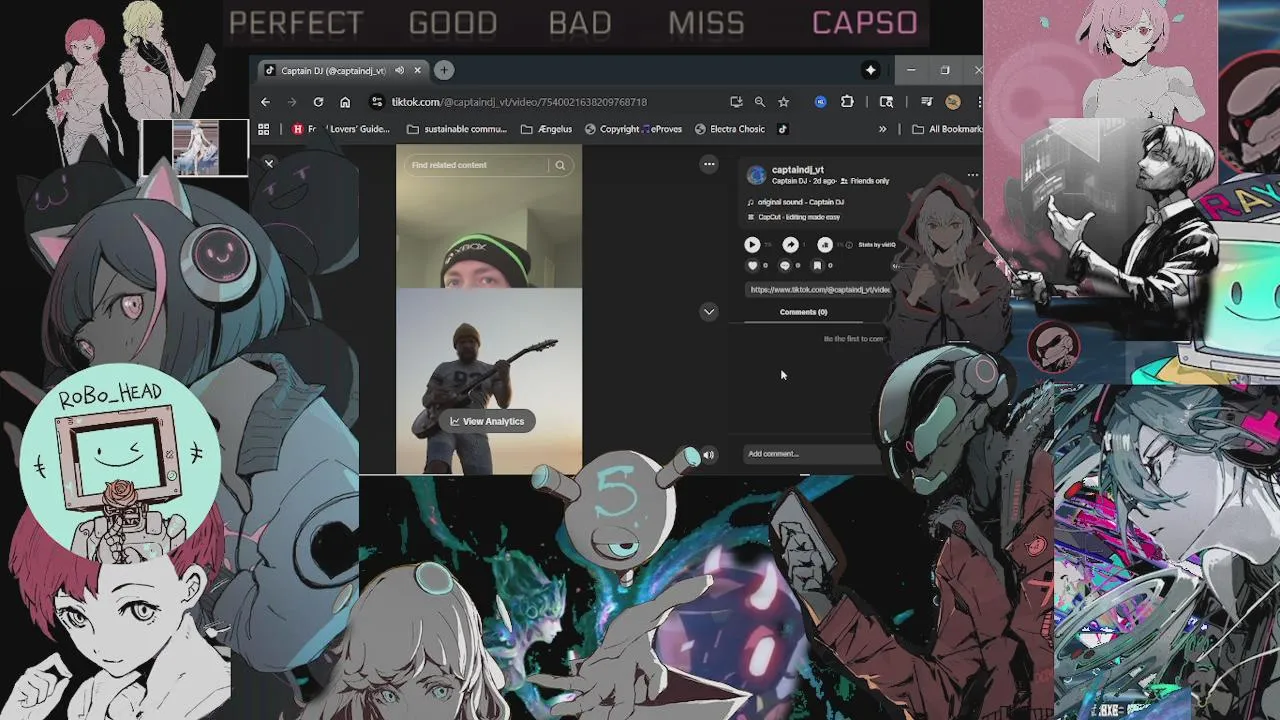
Task: Open the browser home page
Action: click(345, 102)
